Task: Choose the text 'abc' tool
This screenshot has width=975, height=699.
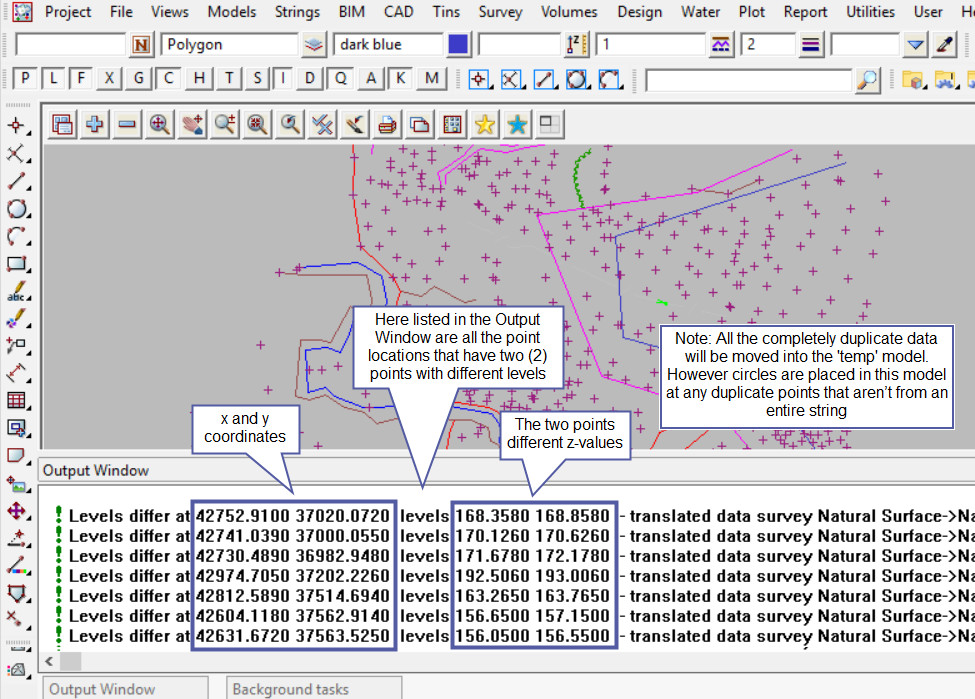Action: (16, 292)
